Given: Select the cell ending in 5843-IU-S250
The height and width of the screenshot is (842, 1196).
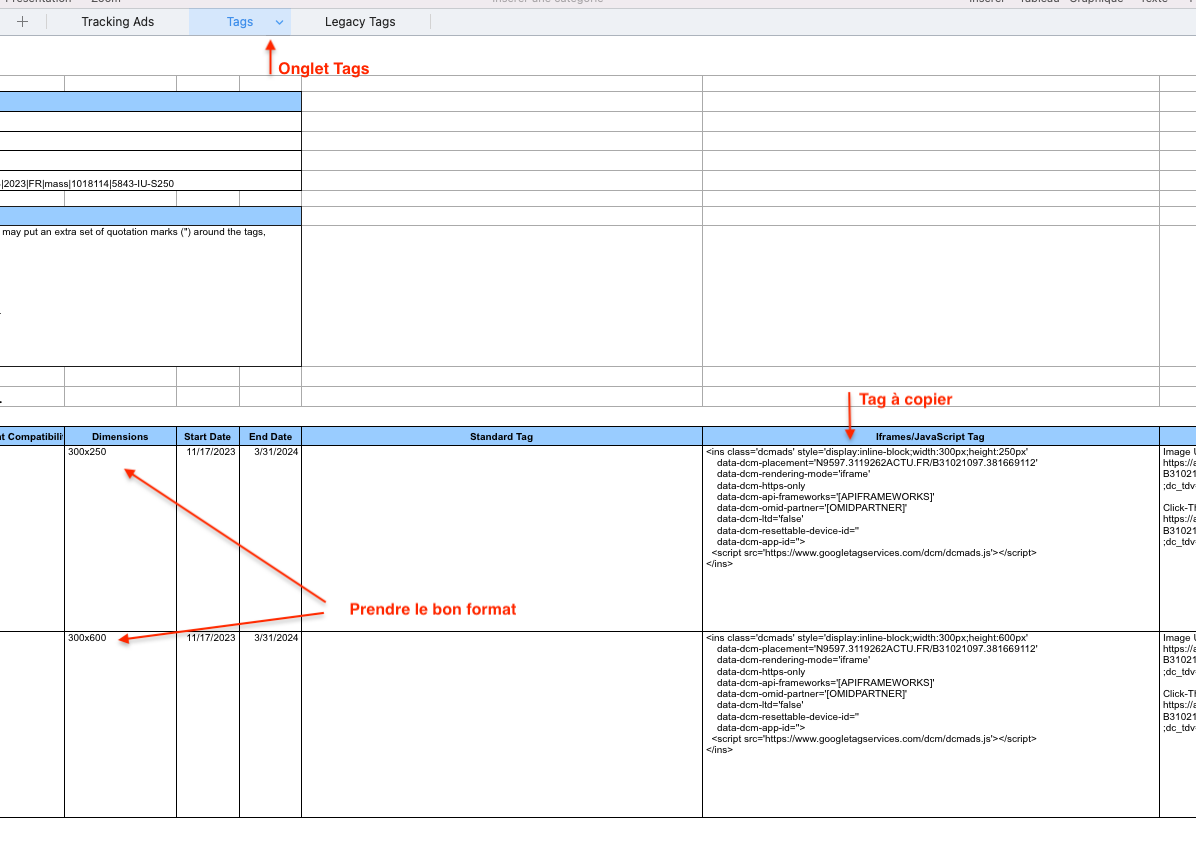Looking at the screenshot, I should pos(150,181).
